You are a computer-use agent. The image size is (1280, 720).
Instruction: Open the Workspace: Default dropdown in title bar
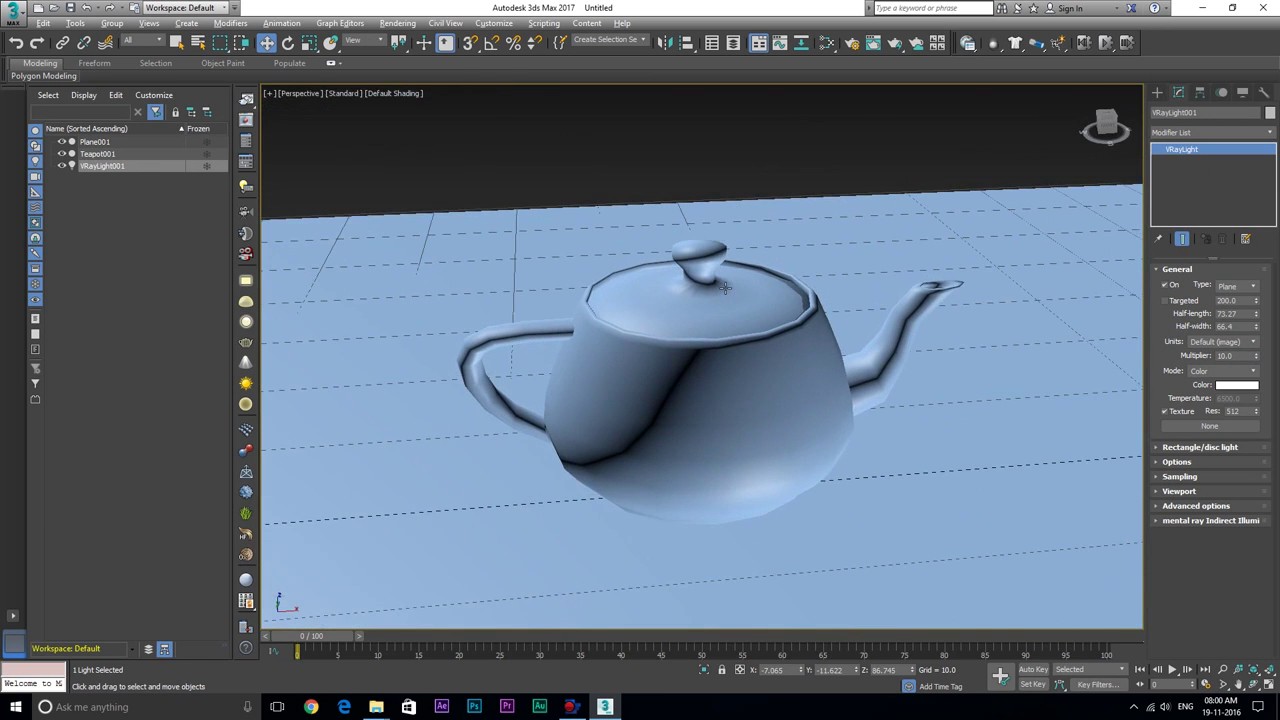click(x=186, y=8)
